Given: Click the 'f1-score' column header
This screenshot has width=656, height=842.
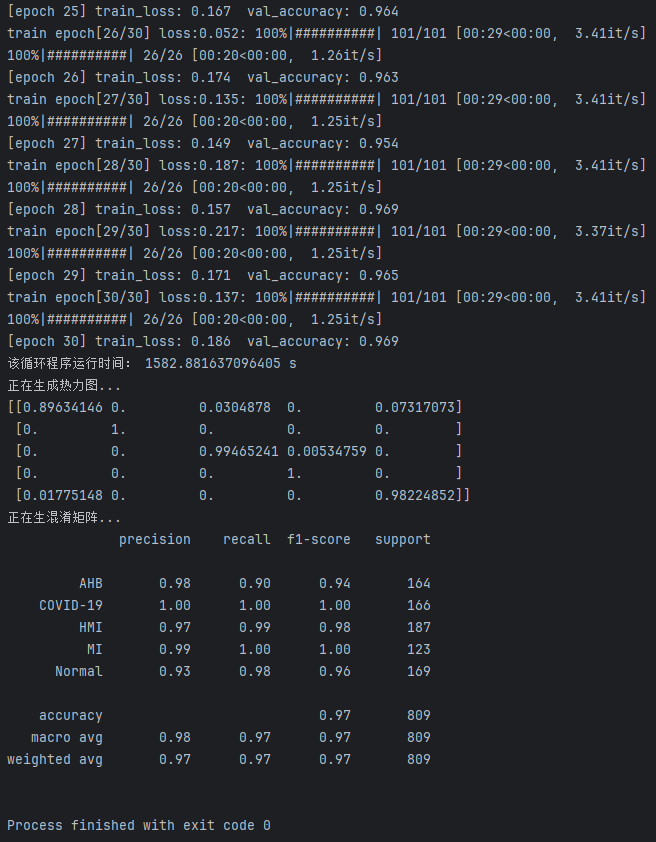Looking at the screenshot, I should tap(318, 539).
